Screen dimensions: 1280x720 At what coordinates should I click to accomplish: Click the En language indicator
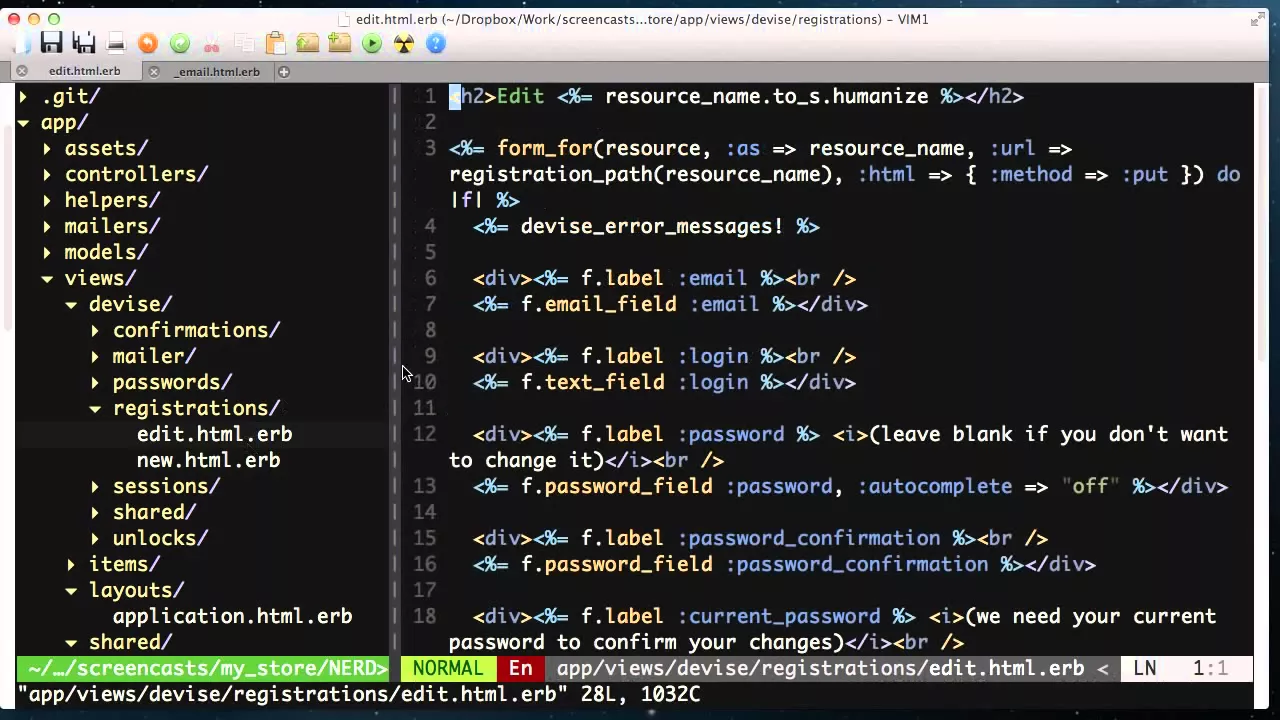[521, 668]
